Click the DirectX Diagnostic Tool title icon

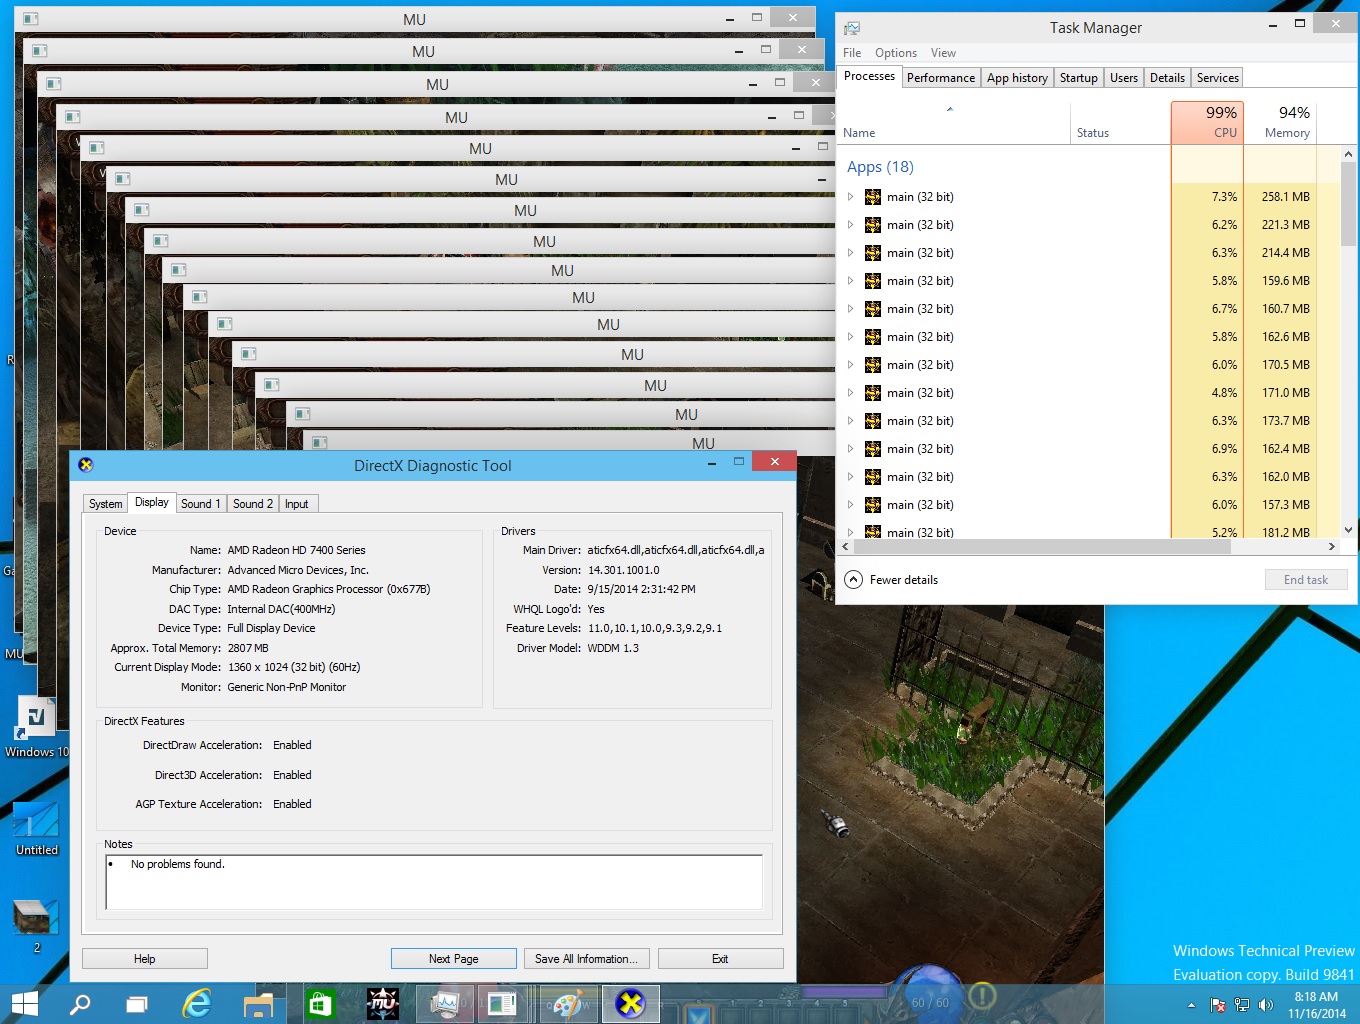[86, 465]
